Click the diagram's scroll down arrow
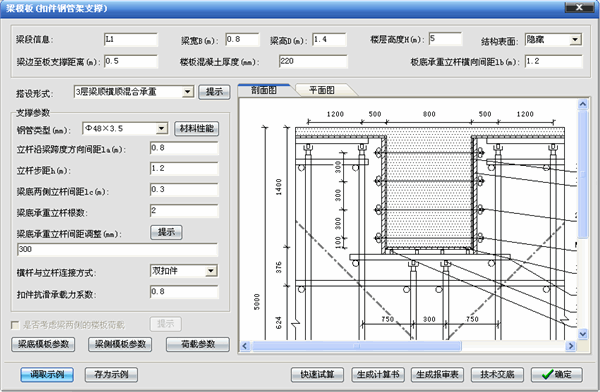The height and width of the screenshot is (392, 600). (582, 334)
